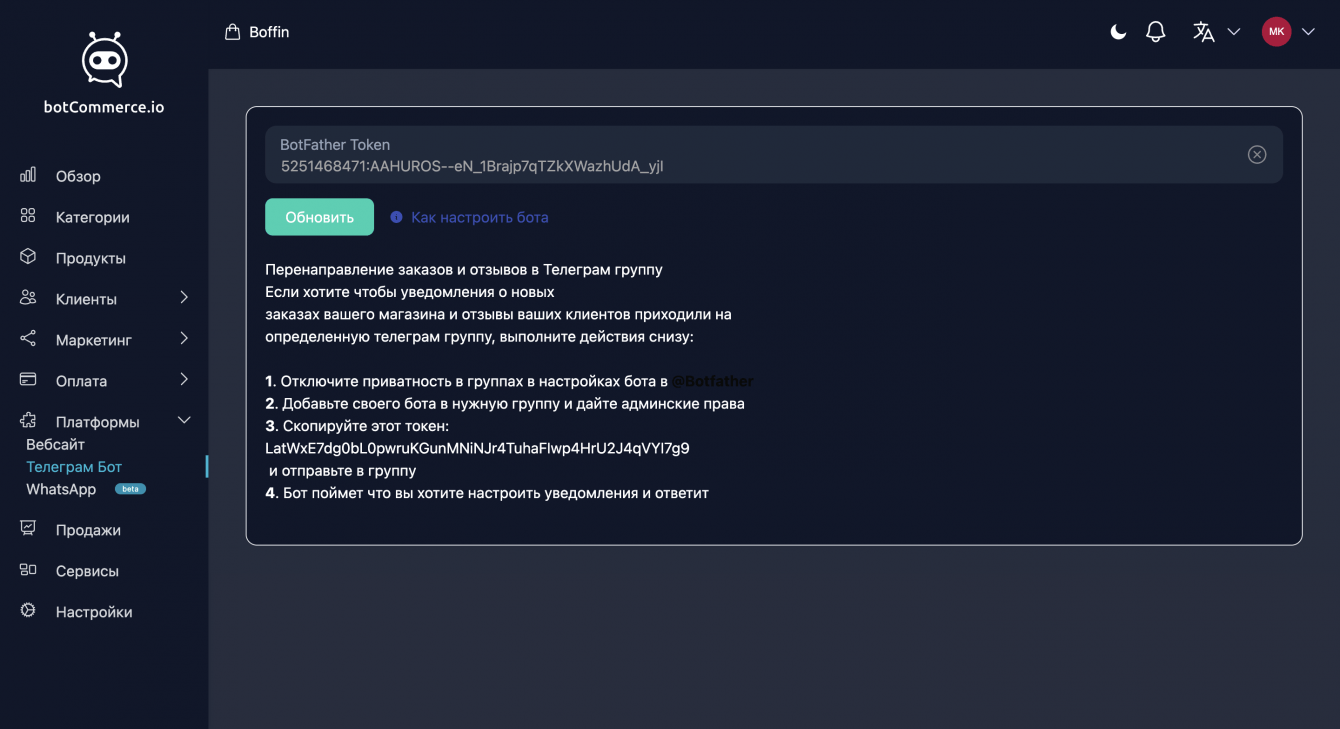Click the Boffin store name
Screen dimensions: 1340x729
269,32
